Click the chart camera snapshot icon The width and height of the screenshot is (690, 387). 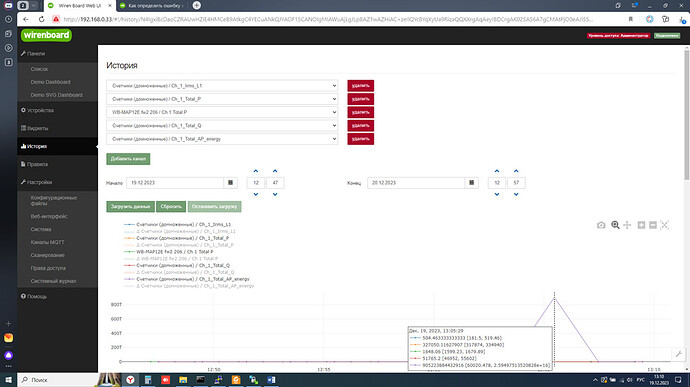[601, 225]
